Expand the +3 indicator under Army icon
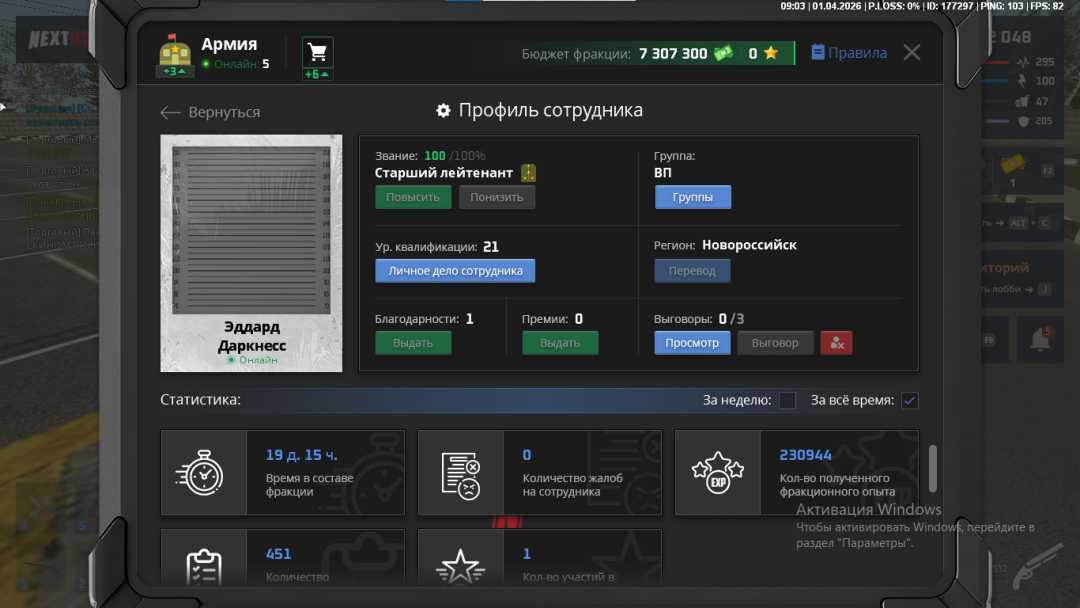1080x608 pixels. coord(174,72)
